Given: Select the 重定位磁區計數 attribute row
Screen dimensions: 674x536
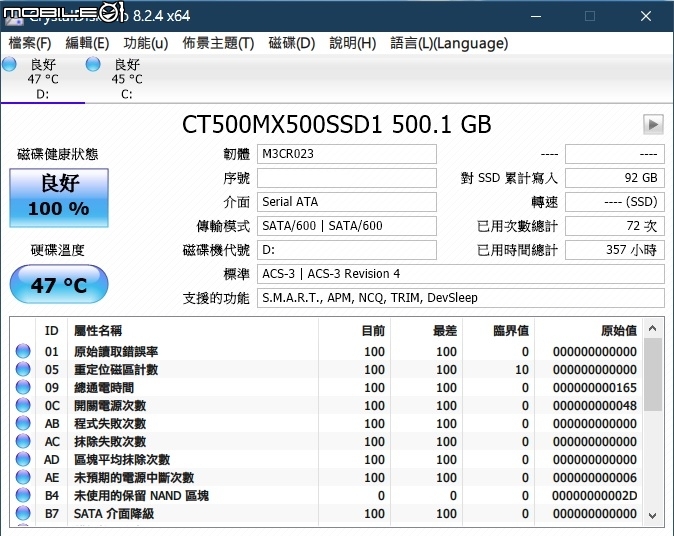Looking at the screenshot, I should click(327, 369).
